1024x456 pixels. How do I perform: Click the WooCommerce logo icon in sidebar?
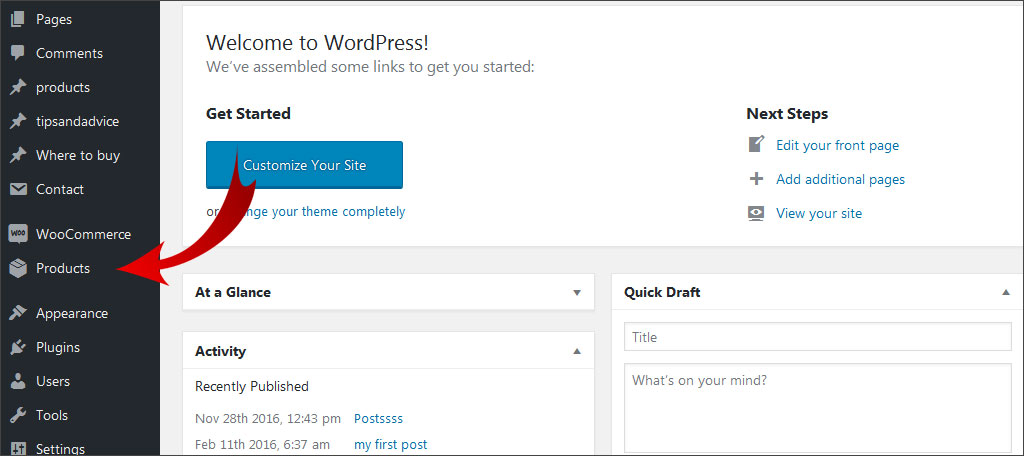18,234
